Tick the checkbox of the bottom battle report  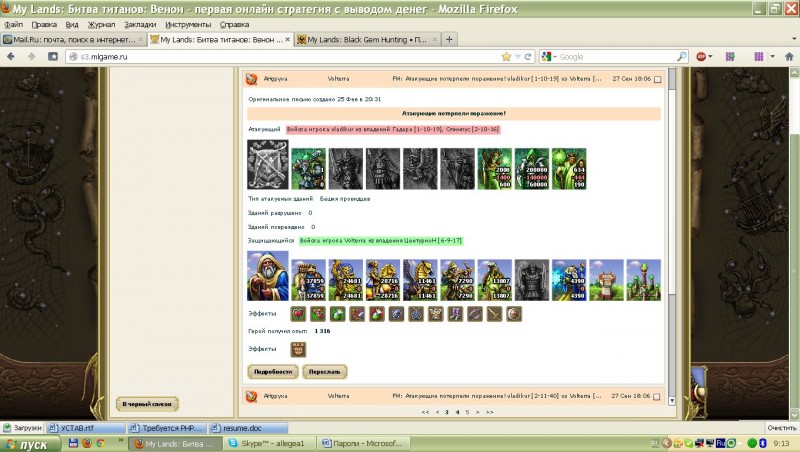tap(657, 397)
